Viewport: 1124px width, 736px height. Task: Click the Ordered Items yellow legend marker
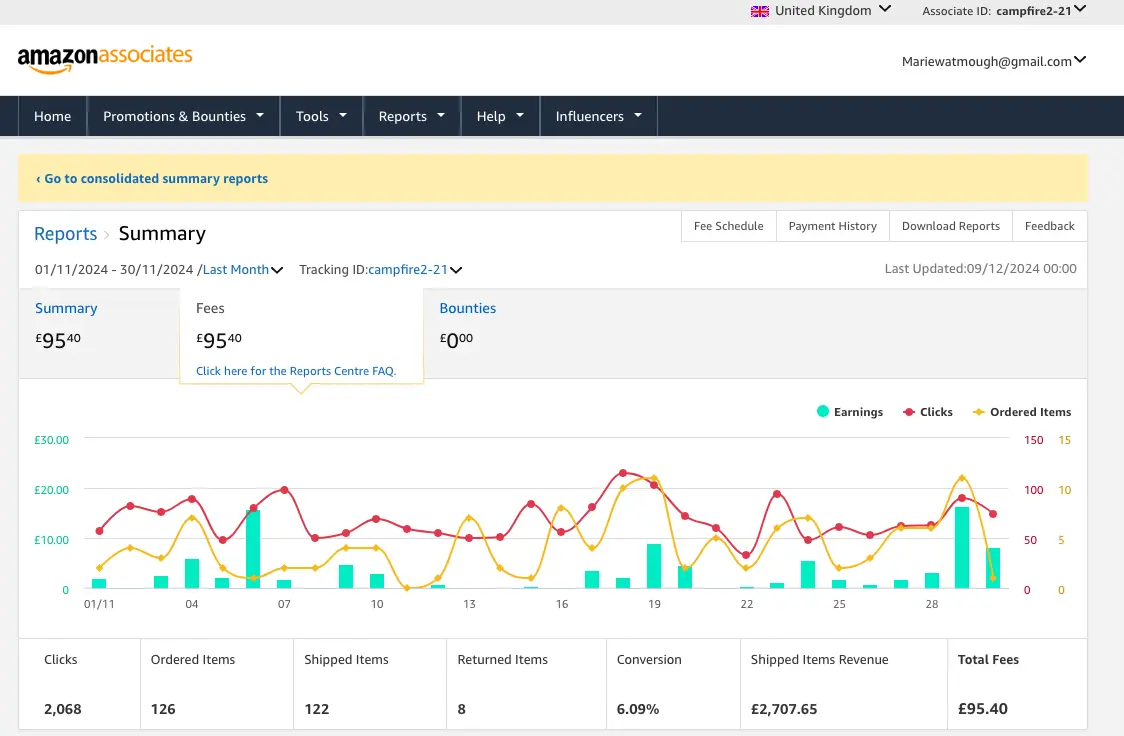pos(978,411)
